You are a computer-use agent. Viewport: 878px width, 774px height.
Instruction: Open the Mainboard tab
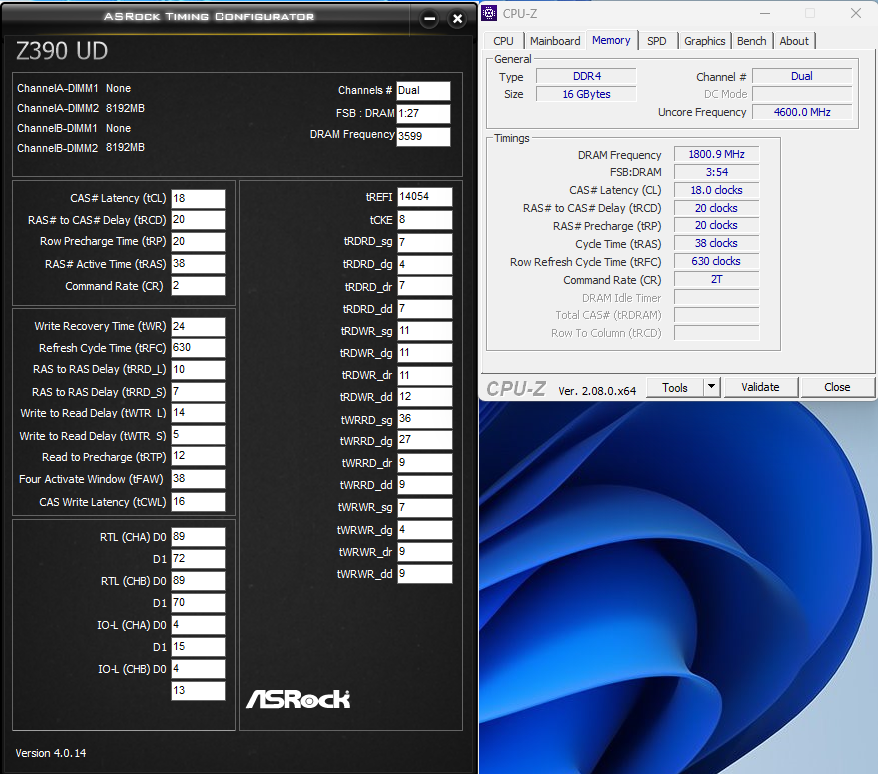click(x=555, y=41)
